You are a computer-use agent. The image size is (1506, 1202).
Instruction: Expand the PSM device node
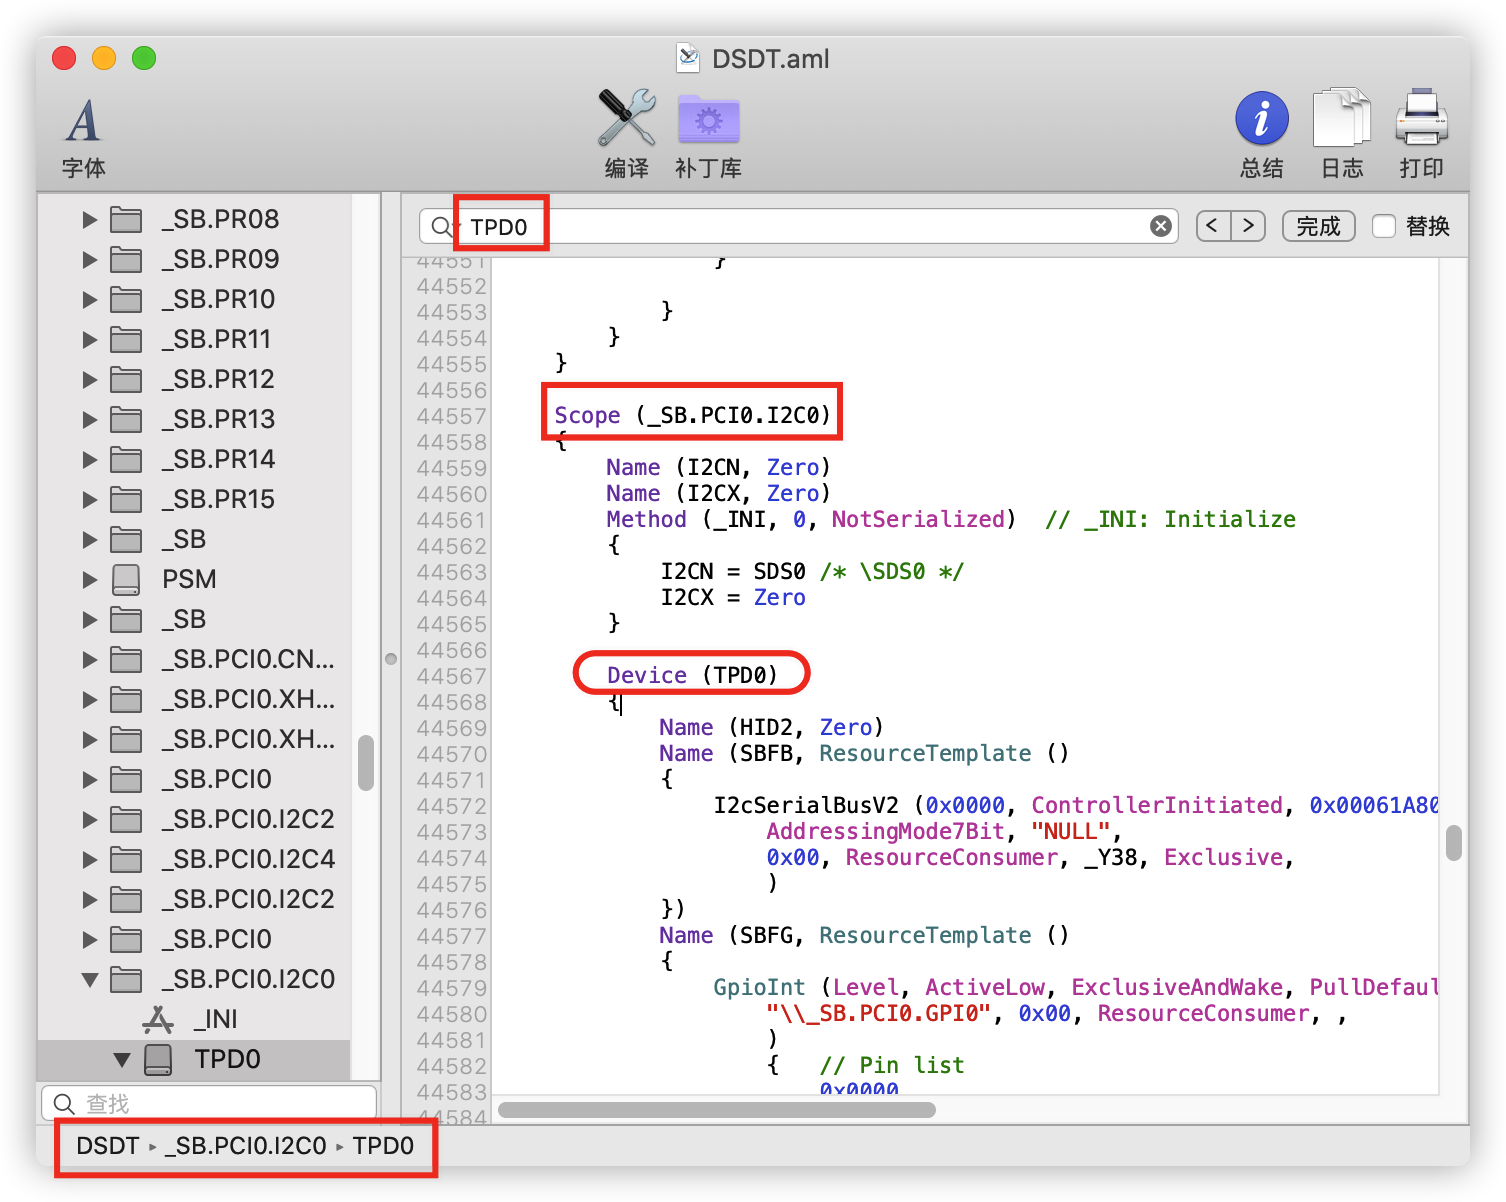90,579
